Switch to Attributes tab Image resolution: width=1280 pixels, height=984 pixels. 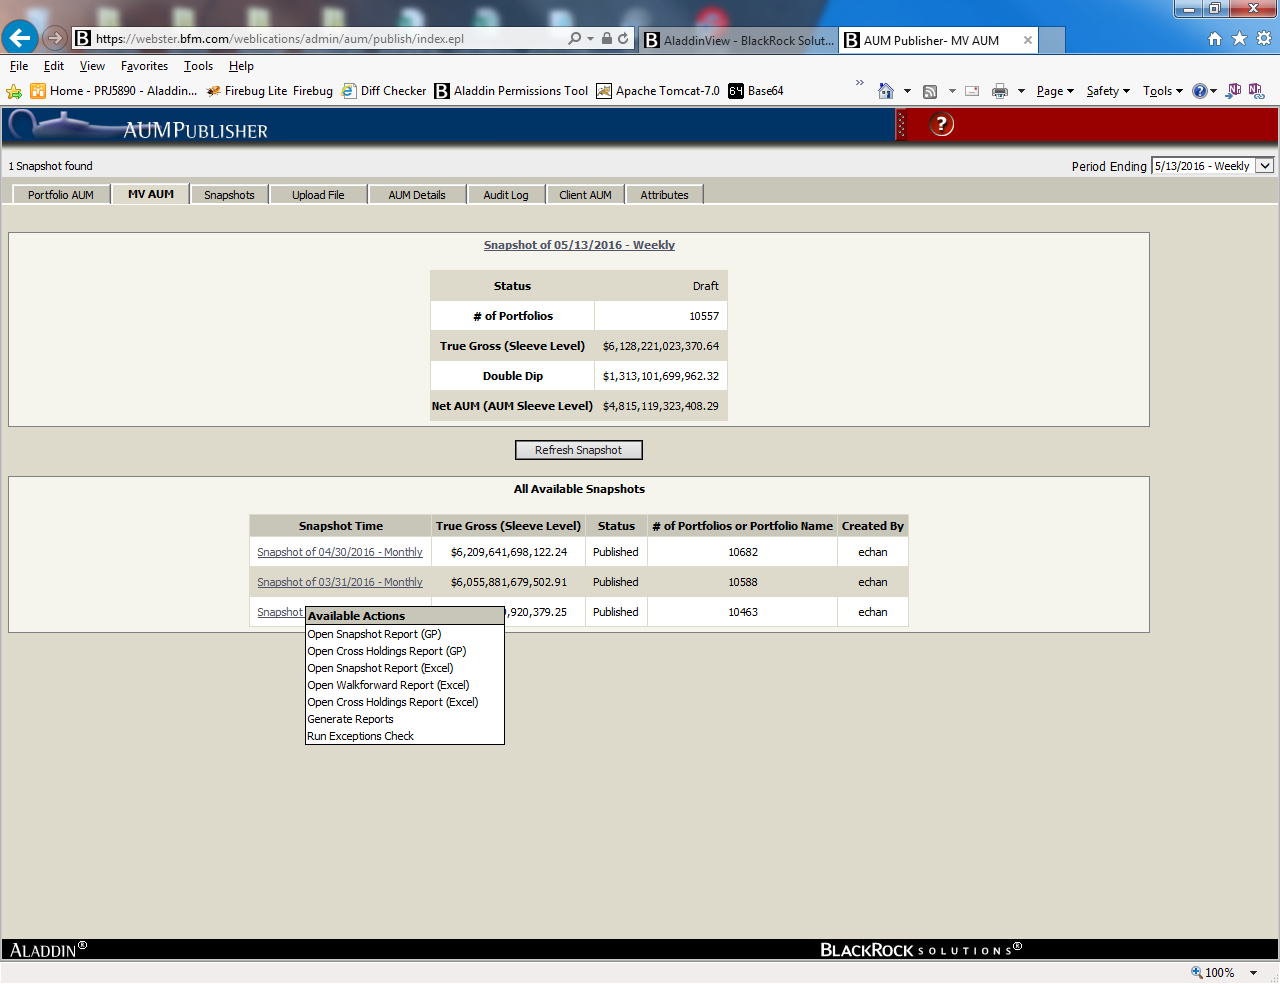pyautogui.click(x=664, y=195)
